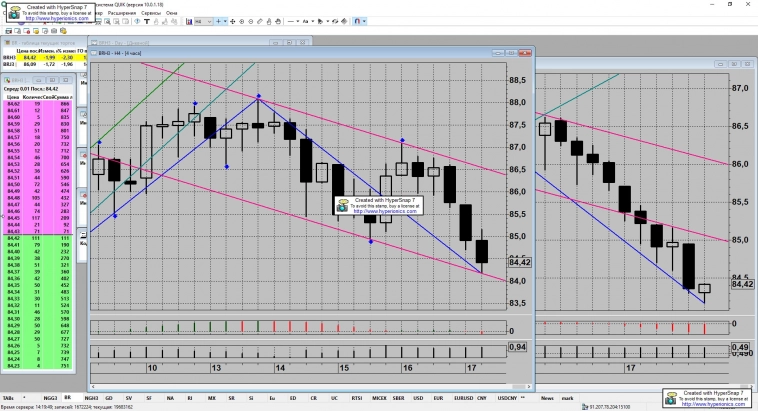Open the Окна menu
Viewport: 758px width, 411px height.
tap(172, 12)
